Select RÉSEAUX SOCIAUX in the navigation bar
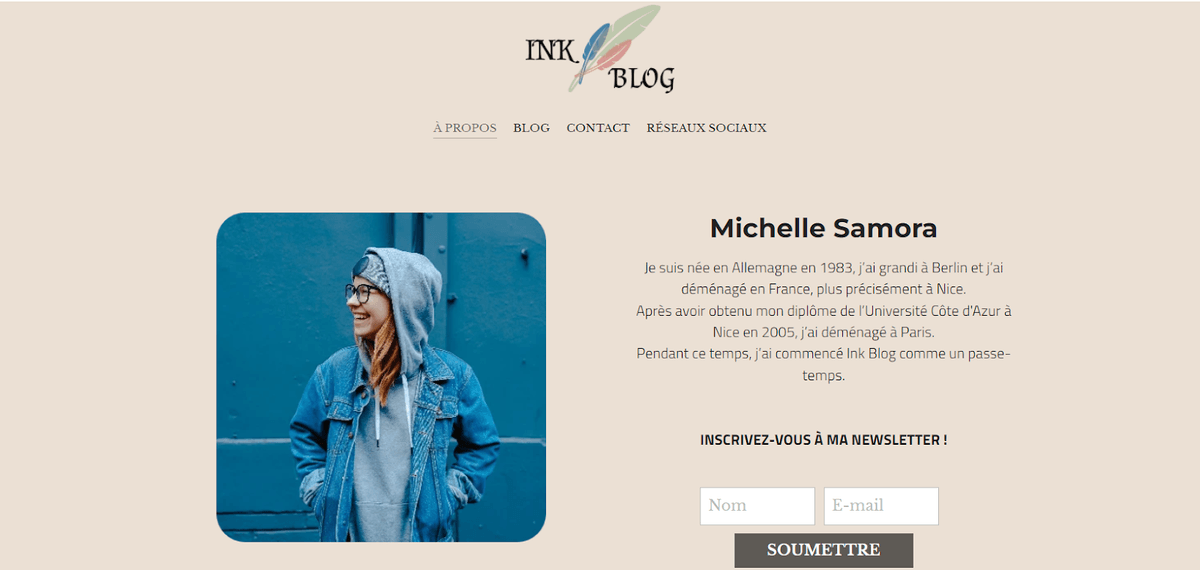The height and width of the screenshot is (570, 1200). pos(706,128)
